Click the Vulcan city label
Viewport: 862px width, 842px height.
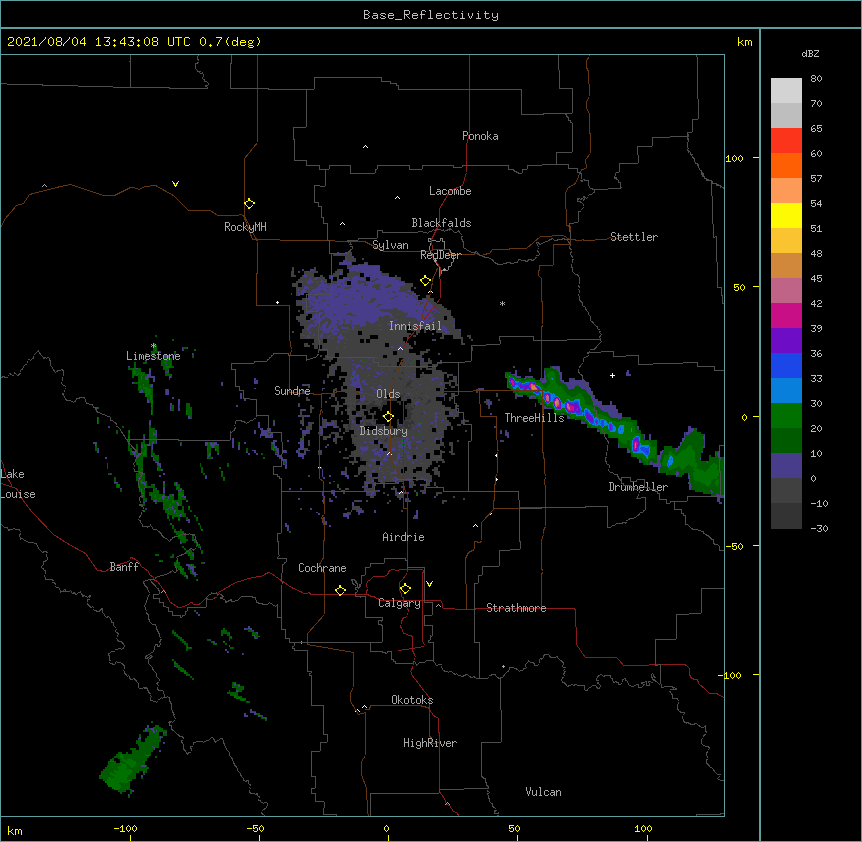(x=543, y=792)
